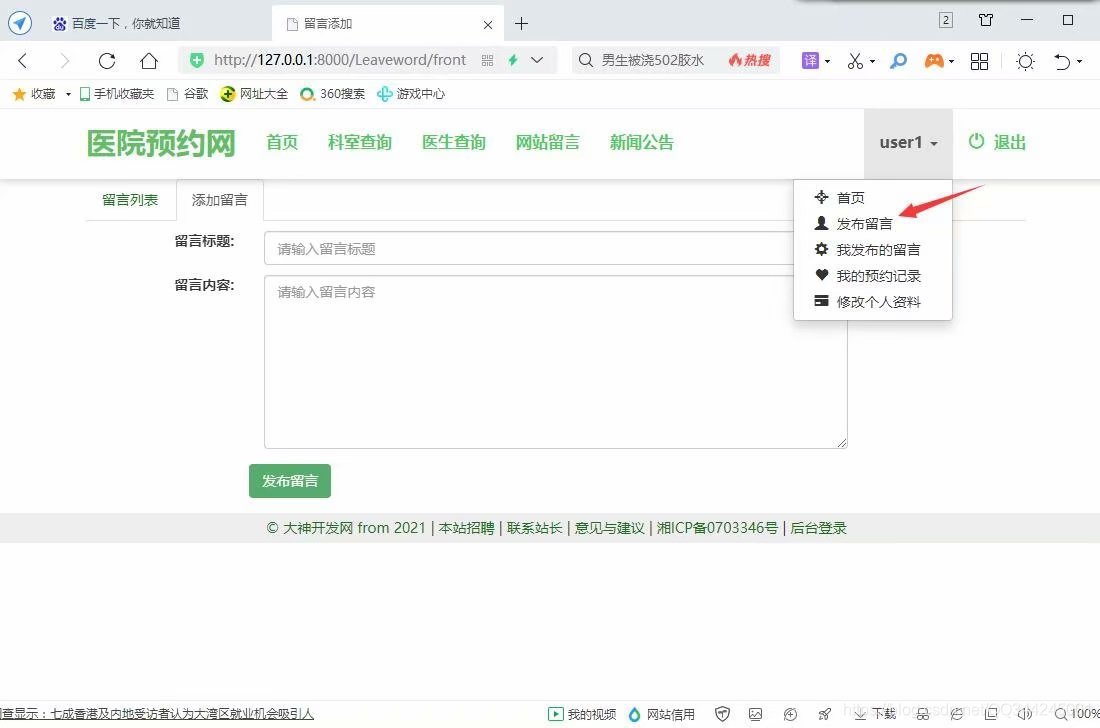This screenshot has width=1100, height=728.
Task: Click the 医院预约网 site logo
Action: click(161, 143)
